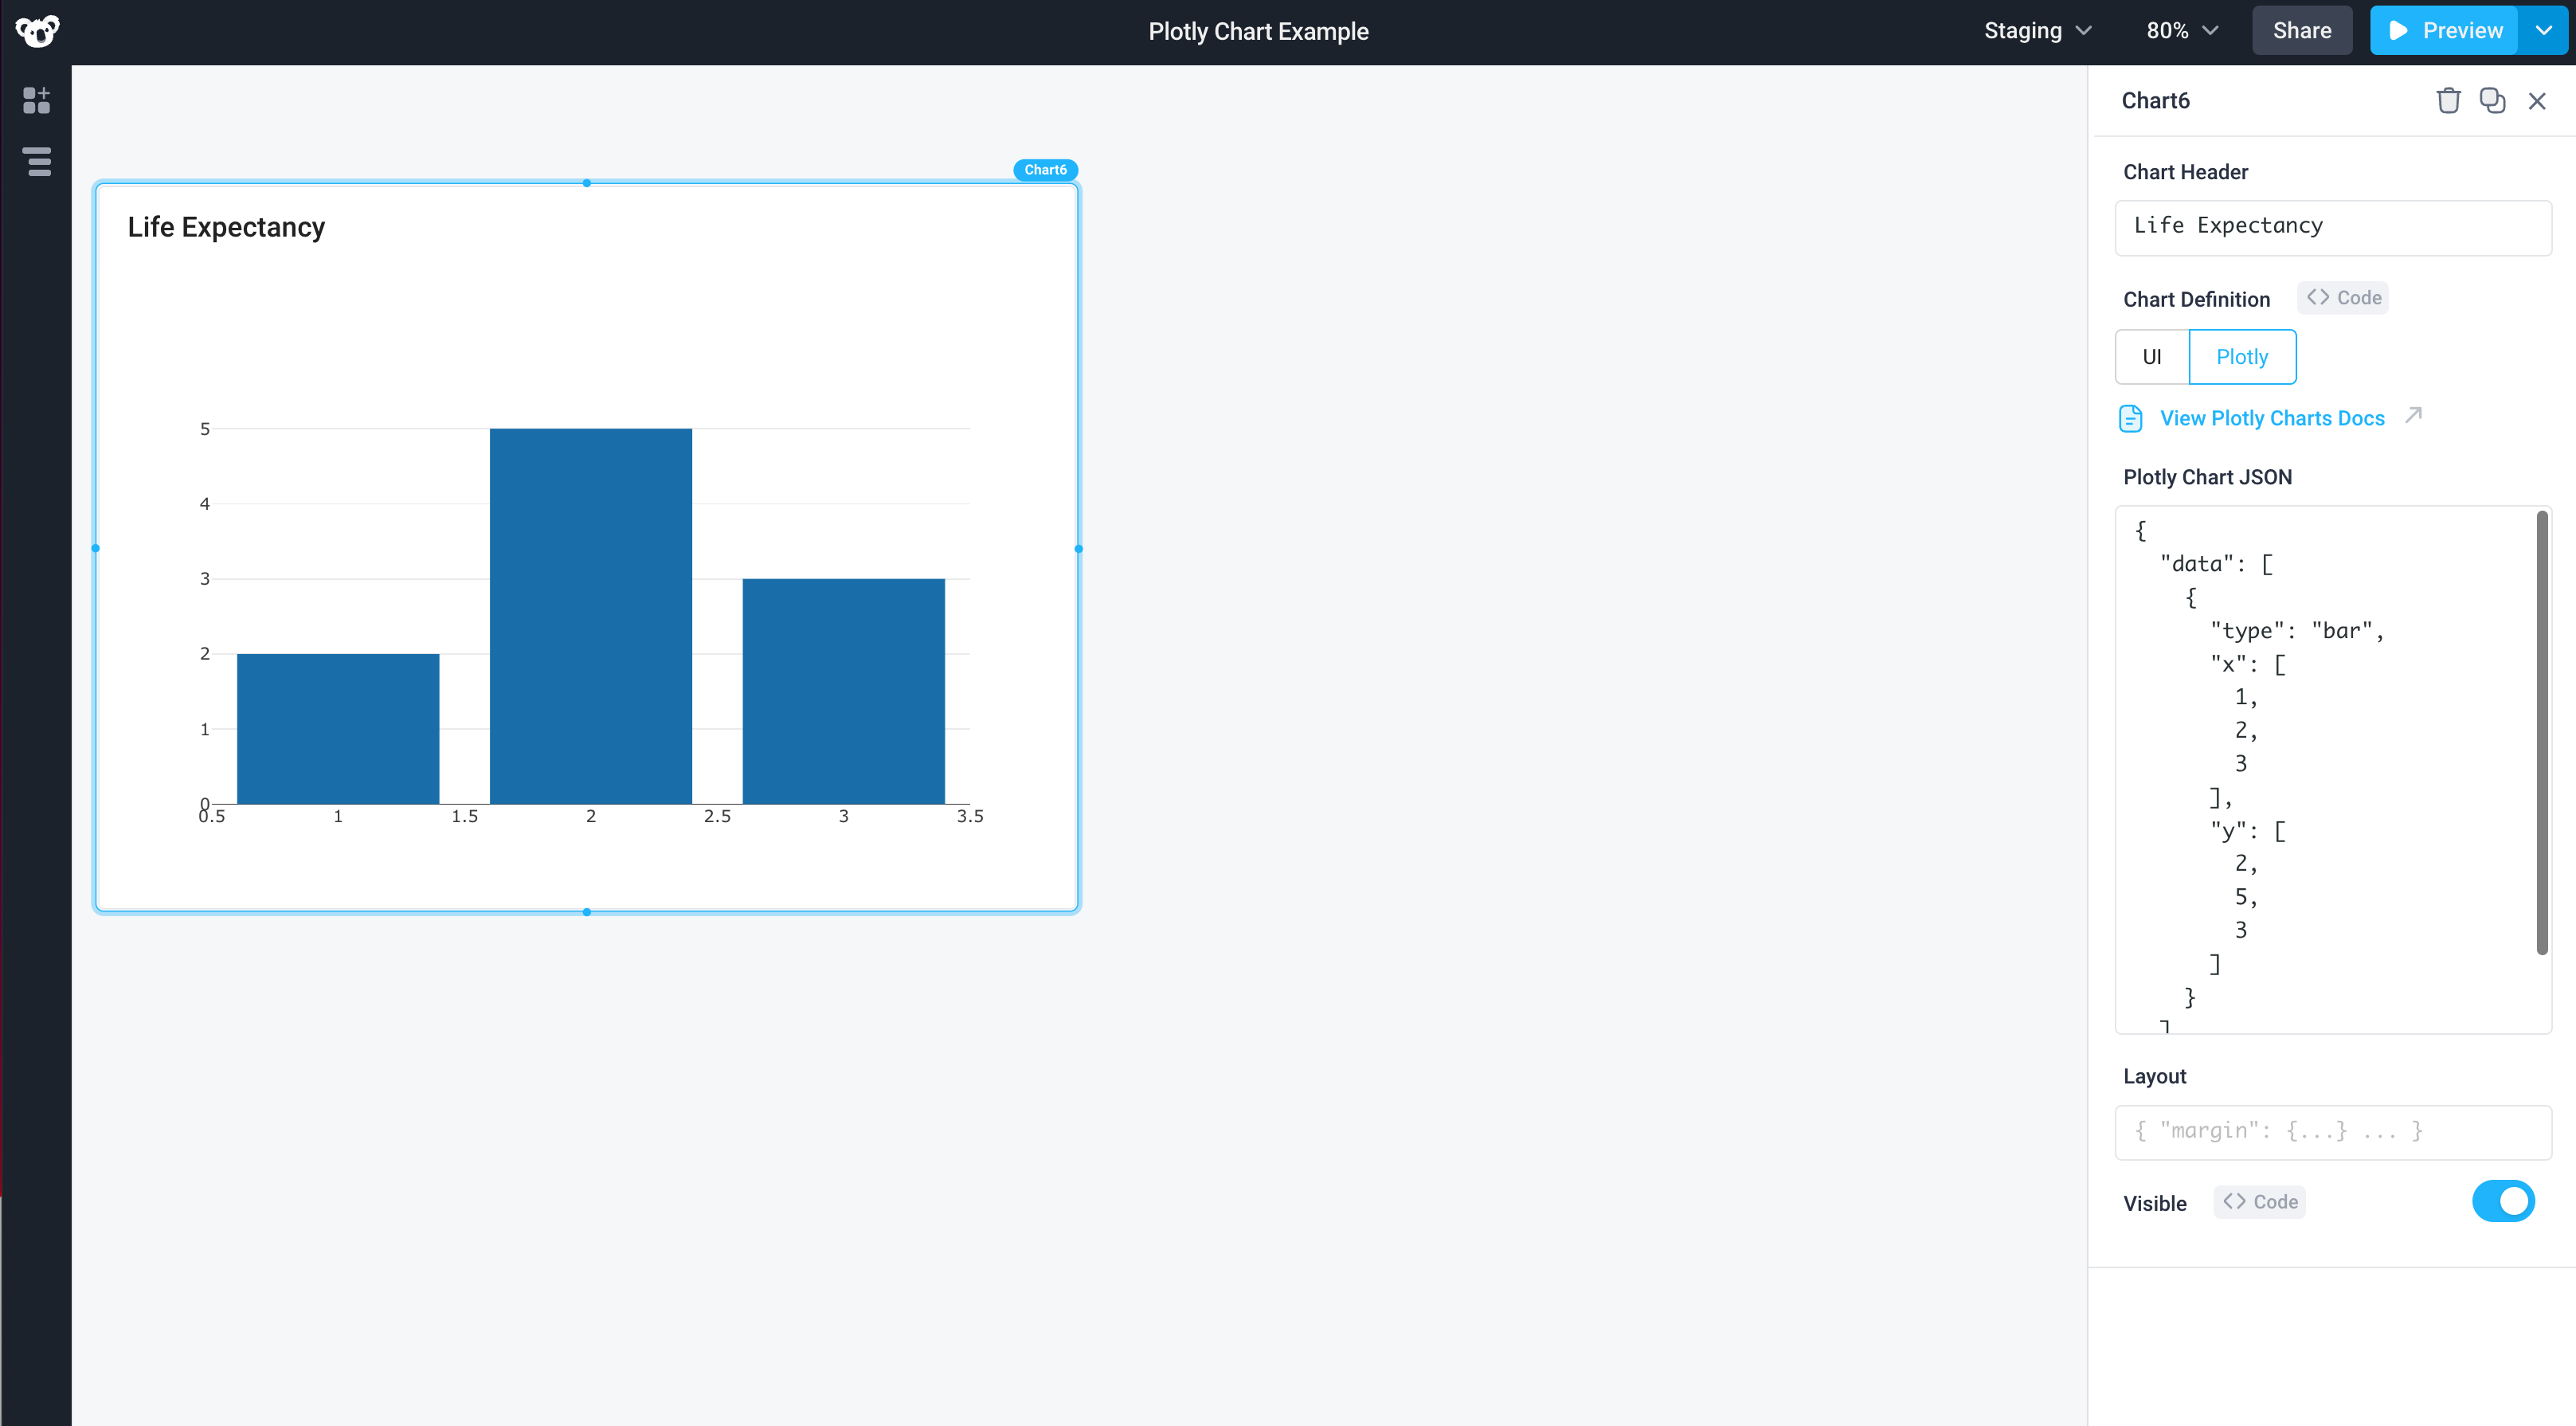Select the Plotly chart definition tab
Viewport: 2576px width, 1426px height.
[x=2243, y=356]
